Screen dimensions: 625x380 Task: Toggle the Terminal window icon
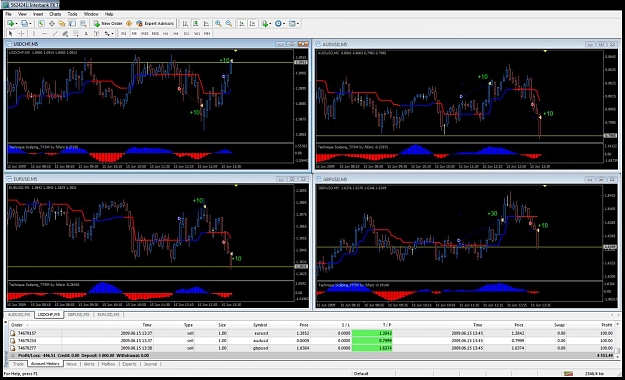point(72,24)
